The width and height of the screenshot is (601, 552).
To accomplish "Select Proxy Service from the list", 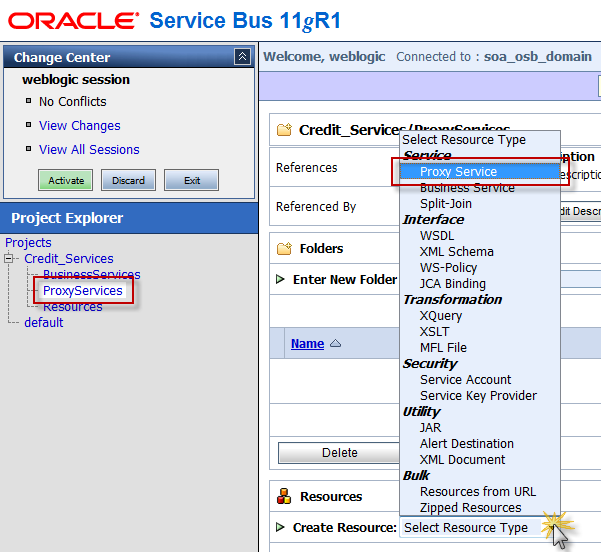I will (x=479, y=172).
